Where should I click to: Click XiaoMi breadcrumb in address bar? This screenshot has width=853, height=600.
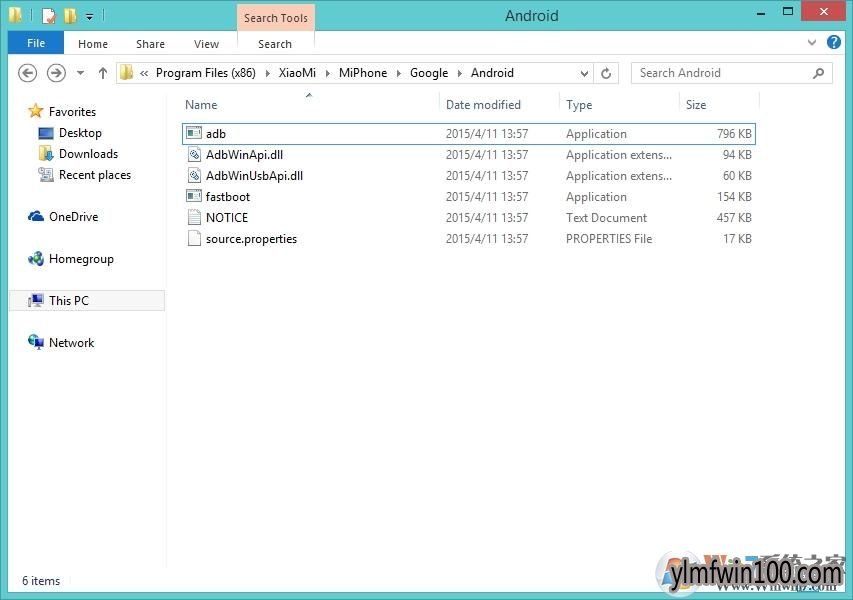coord(297,73)
